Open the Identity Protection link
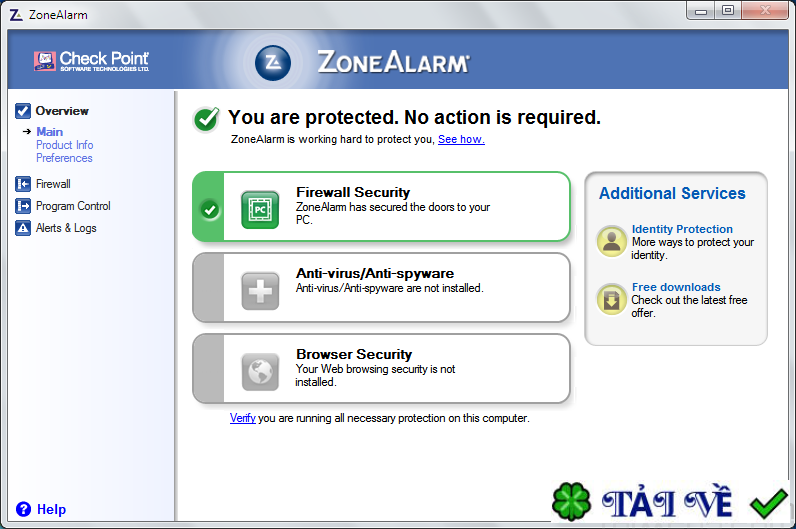 tap(682, 229)
